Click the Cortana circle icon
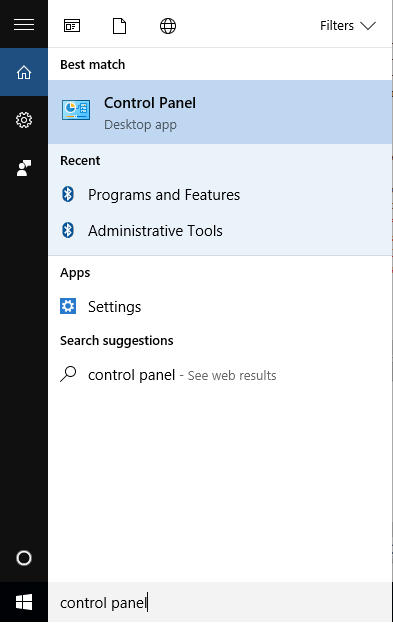393x624 pixels. [24, 558]
